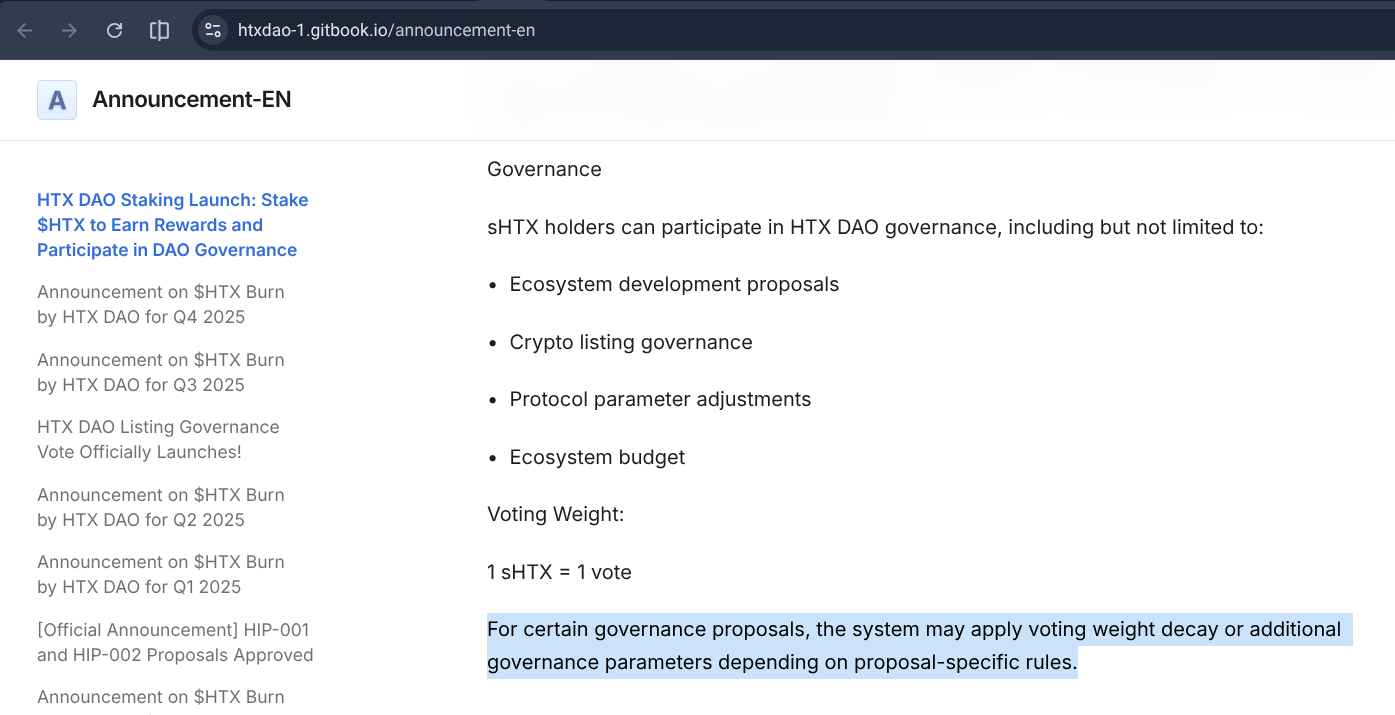1395x715 pixels.
Task: Open HIP-001 and HIP-002 Proposals Approved page
Action: click(175, 642)
